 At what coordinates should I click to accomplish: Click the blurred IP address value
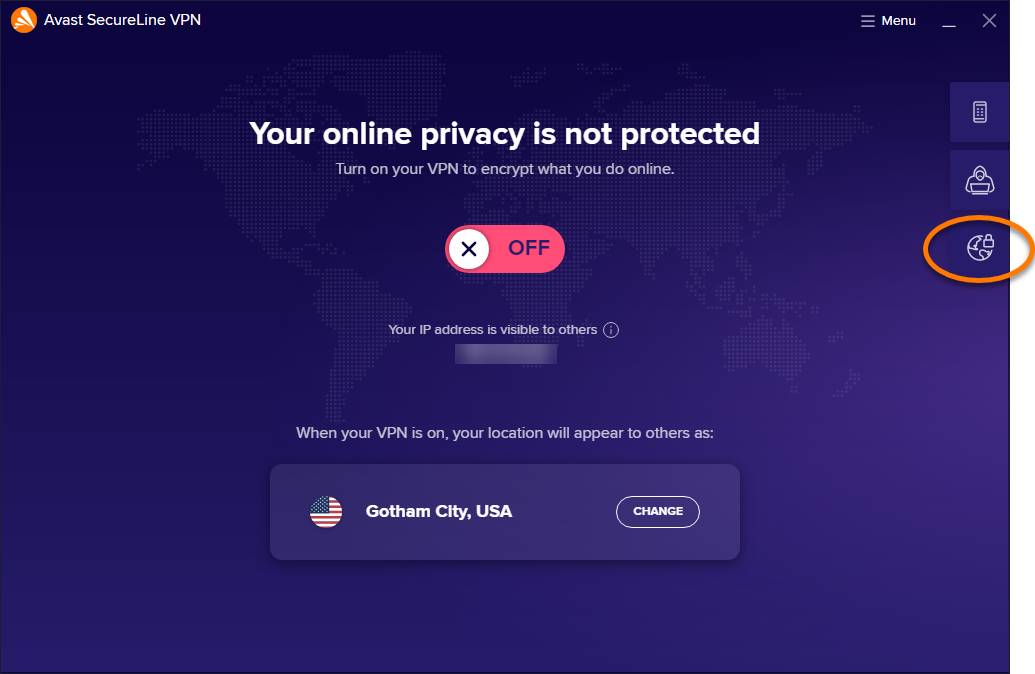(505, 353)
